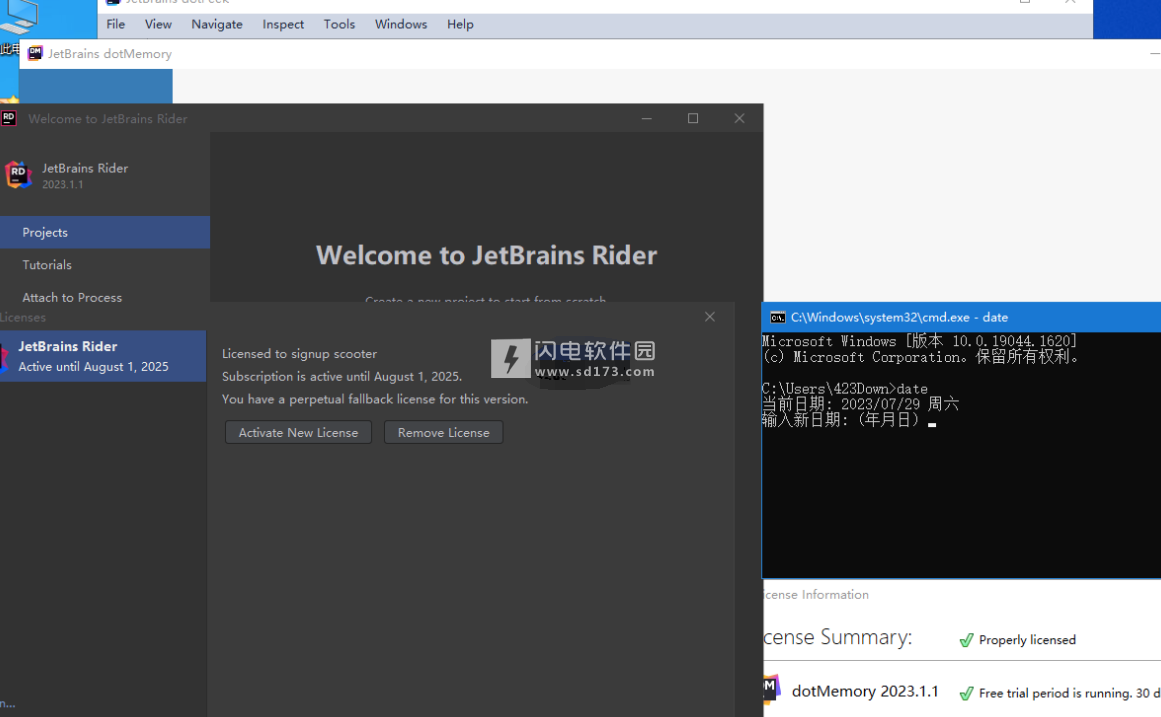Screen dimensions: 1161x717
Task: Click Remove License button
Action: point(444,433)
